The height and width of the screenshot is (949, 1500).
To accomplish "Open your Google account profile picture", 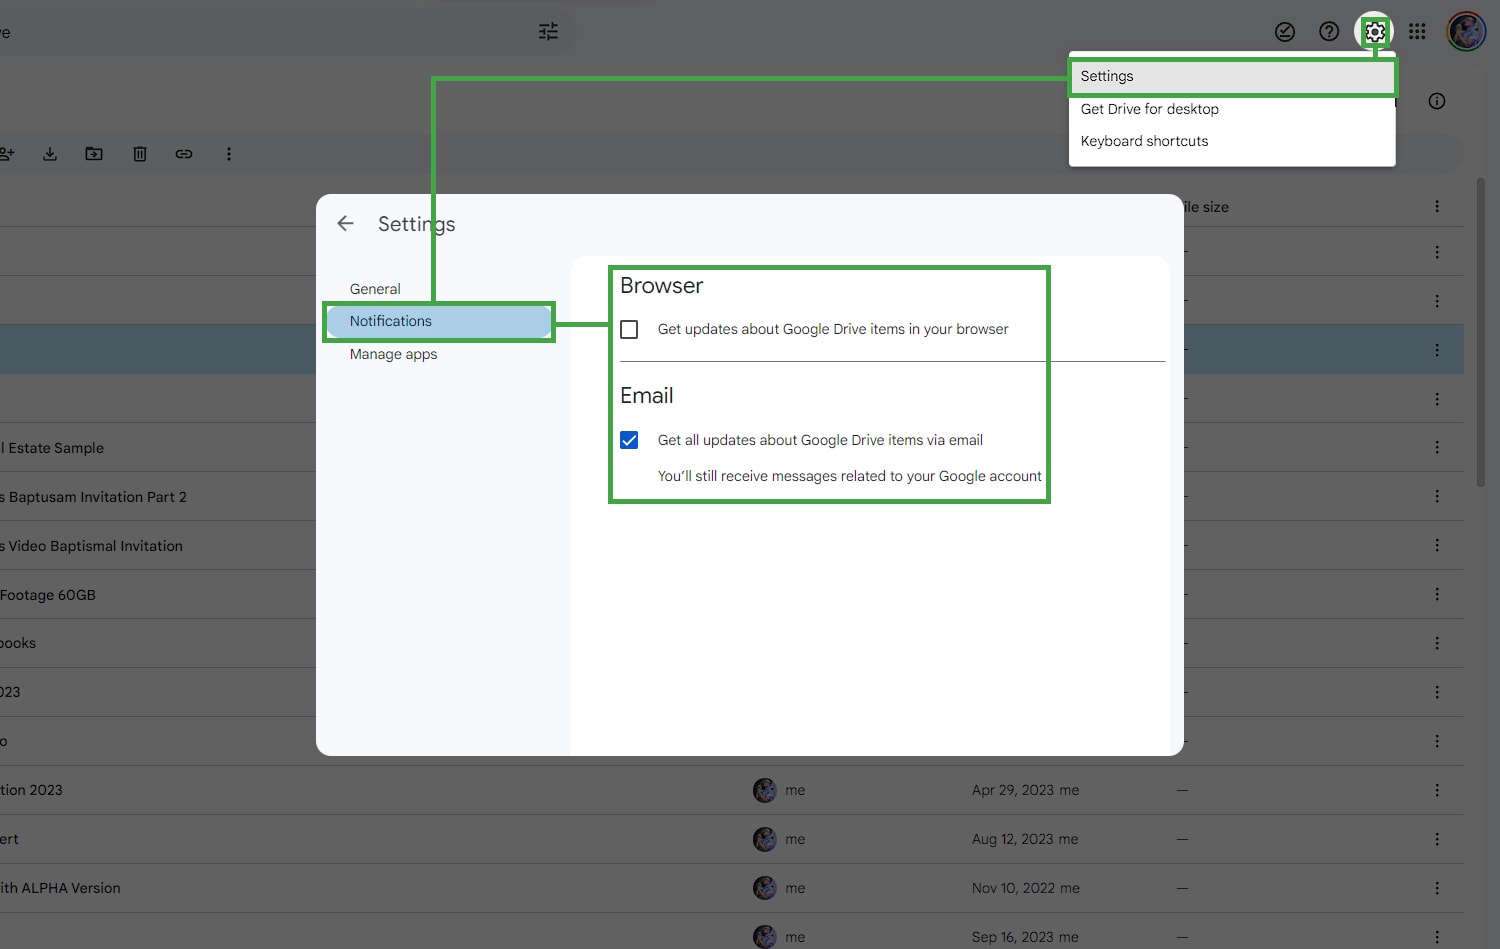I will [1465, 31].
